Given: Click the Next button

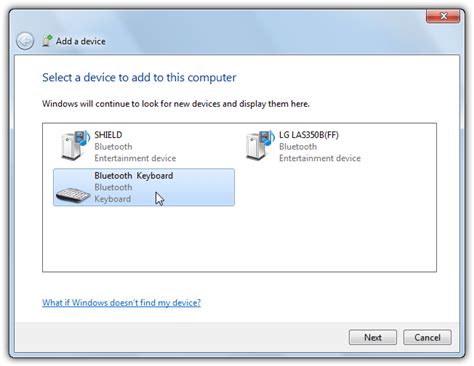Looking at the screenshot, I should [373, 337].
